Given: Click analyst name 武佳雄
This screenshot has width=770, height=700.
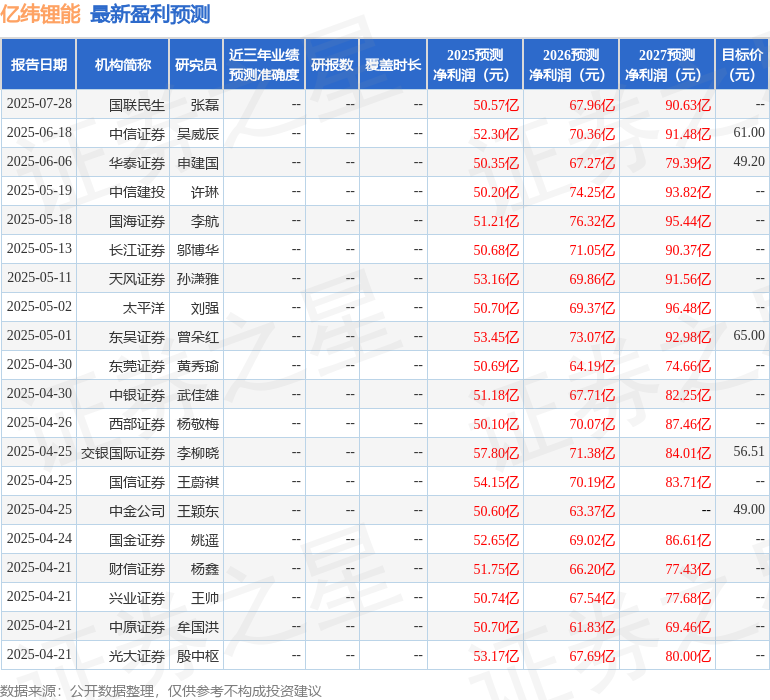Looking at the screenshot, I should 198,394.
